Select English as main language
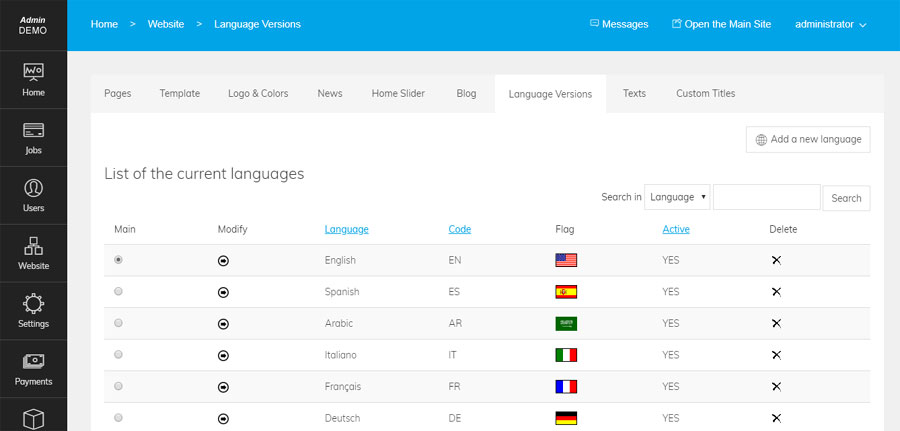This screenshot has height=431, width=900. [x=118, y=259]
